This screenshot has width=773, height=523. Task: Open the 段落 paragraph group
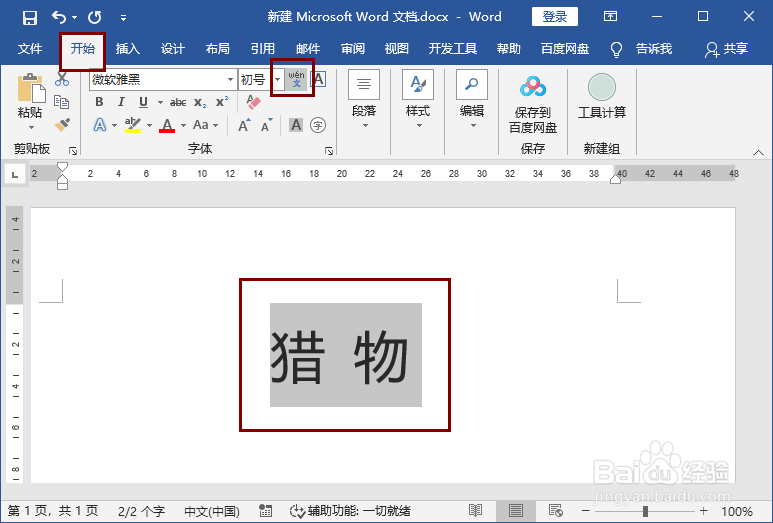click(x=364, y=101)
